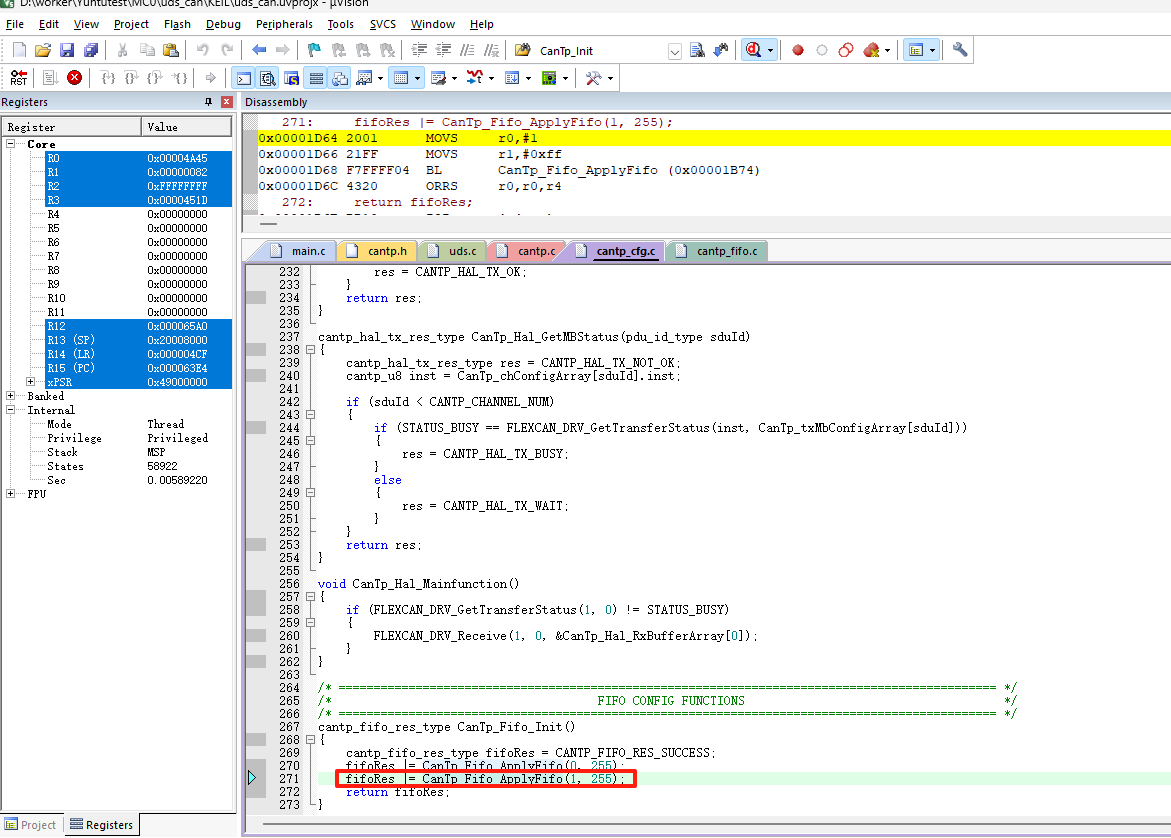Switch to the Project panel tab
This screenshot has width=1171, height=838.
coord(31,825)
